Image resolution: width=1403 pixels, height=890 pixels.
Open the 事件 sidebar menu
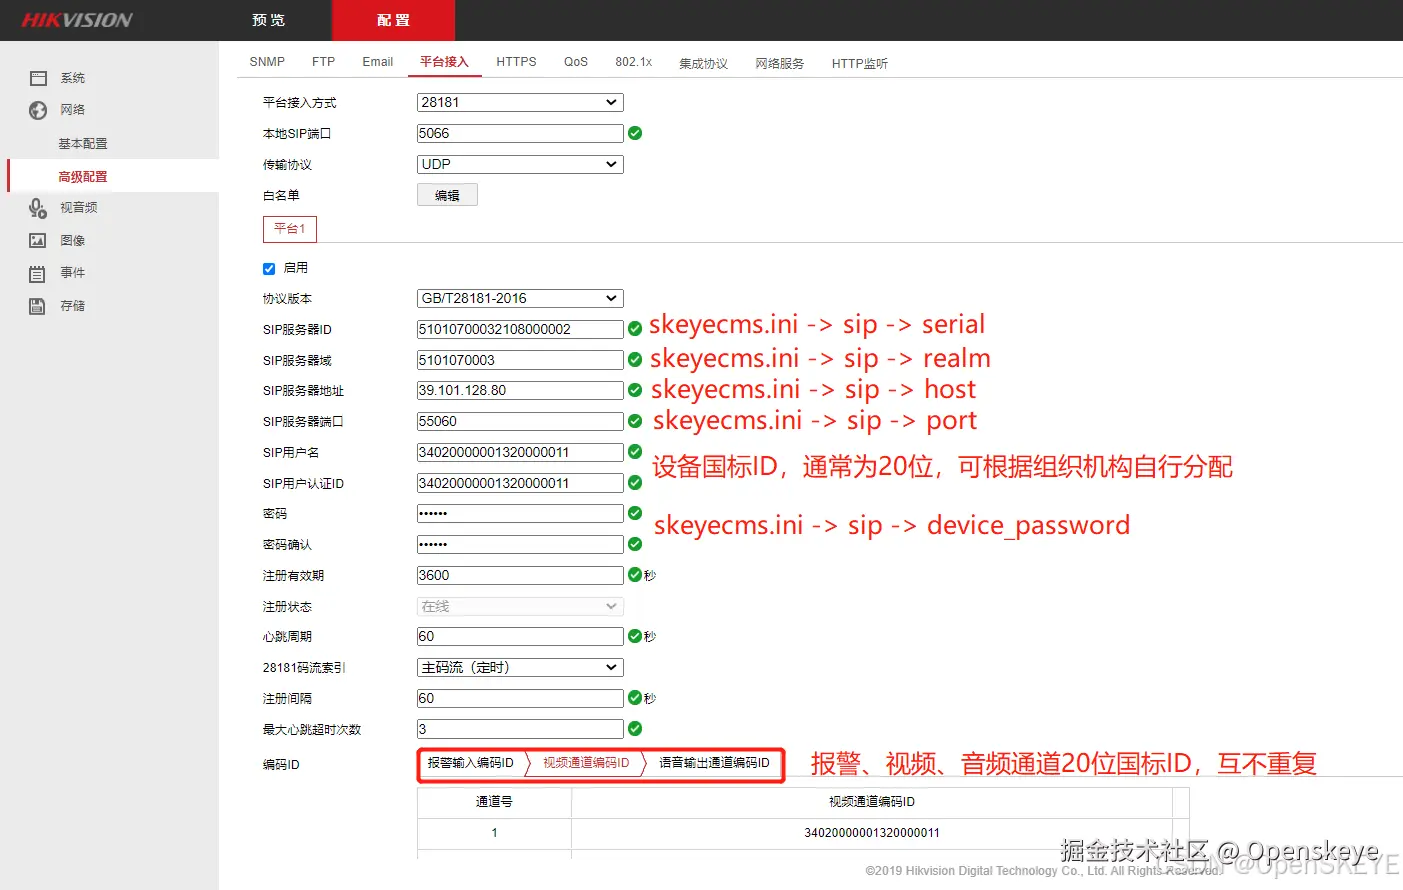[73, 273]
